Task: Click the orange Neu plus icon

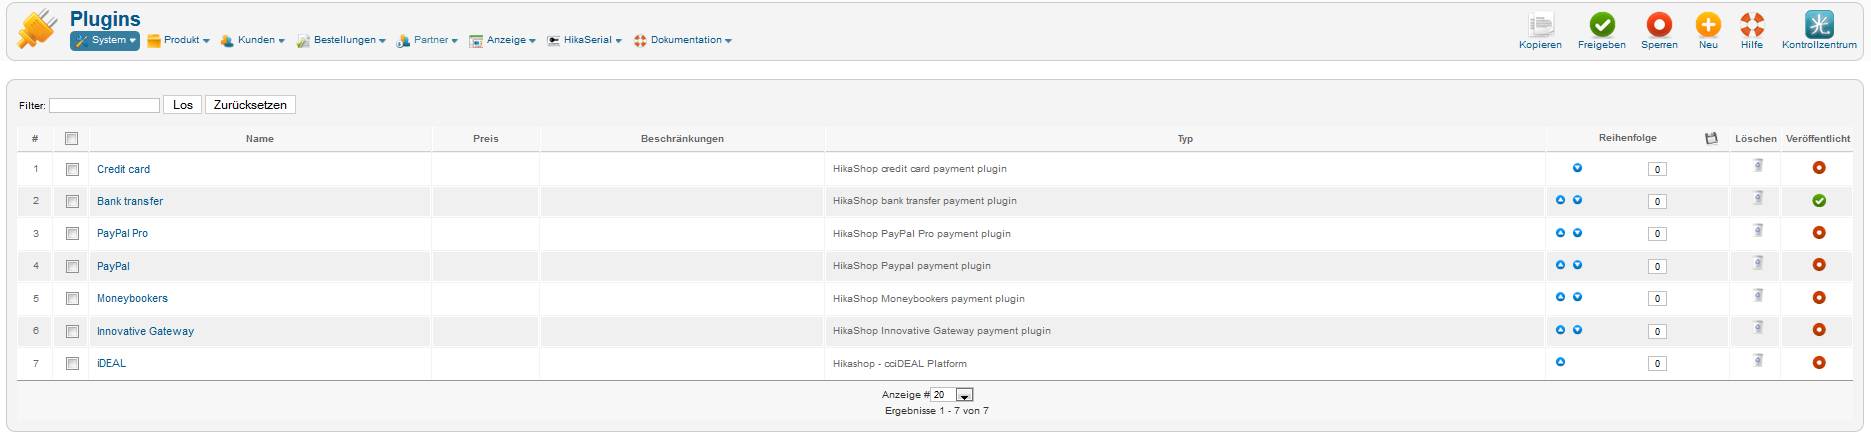Action: click(x=1708, y=25)
